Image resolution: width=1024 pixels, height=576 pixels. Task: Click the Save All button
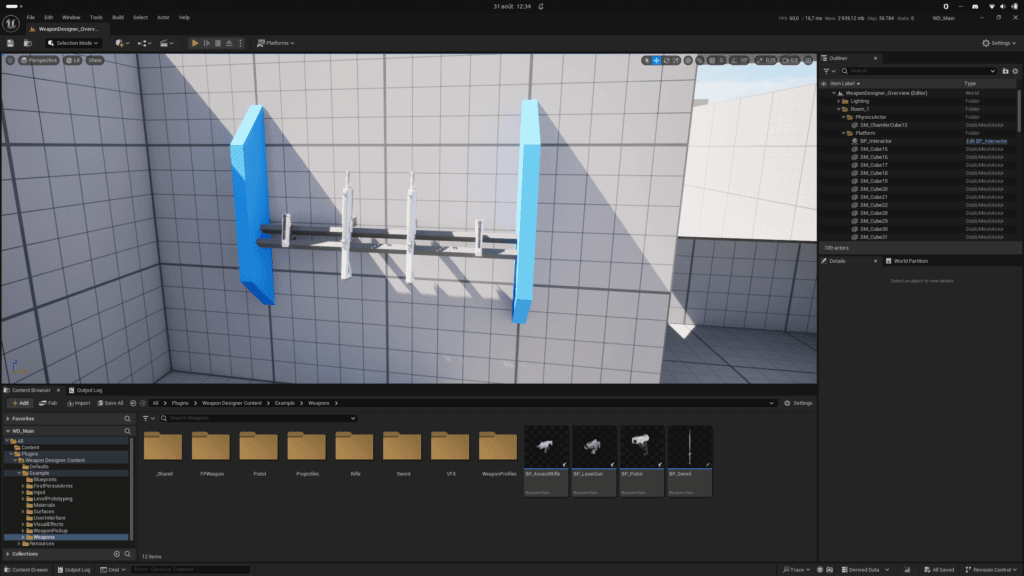click(x=110, y=403)
